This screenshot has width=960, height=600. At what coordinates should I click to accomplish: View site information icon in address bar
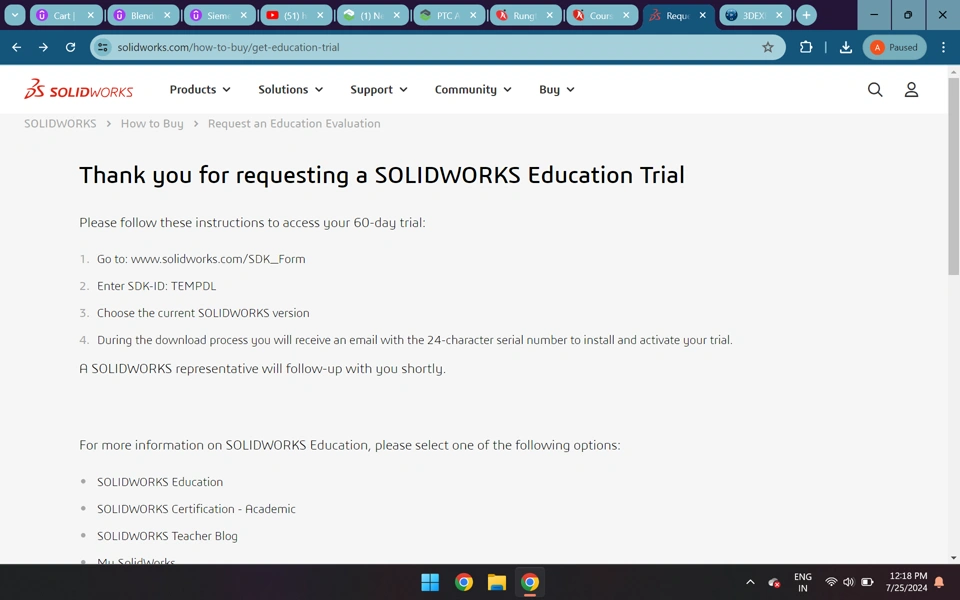click(x=103, y=47)
